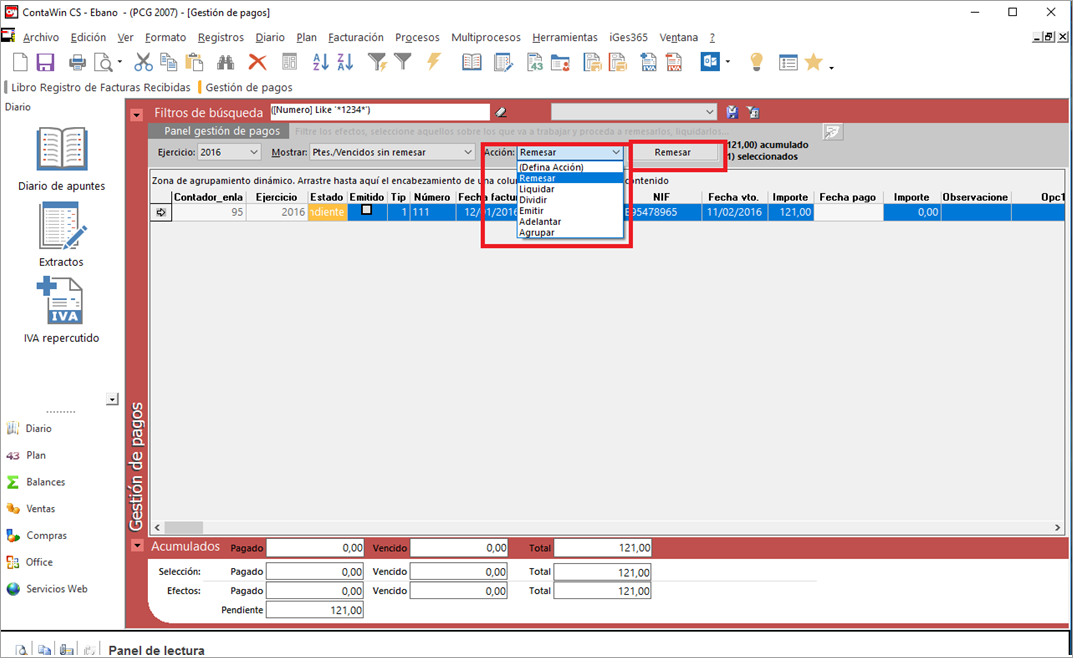1073x658 pixels.
Task: Open the iGes365 menu
Action: pos(628,38)
